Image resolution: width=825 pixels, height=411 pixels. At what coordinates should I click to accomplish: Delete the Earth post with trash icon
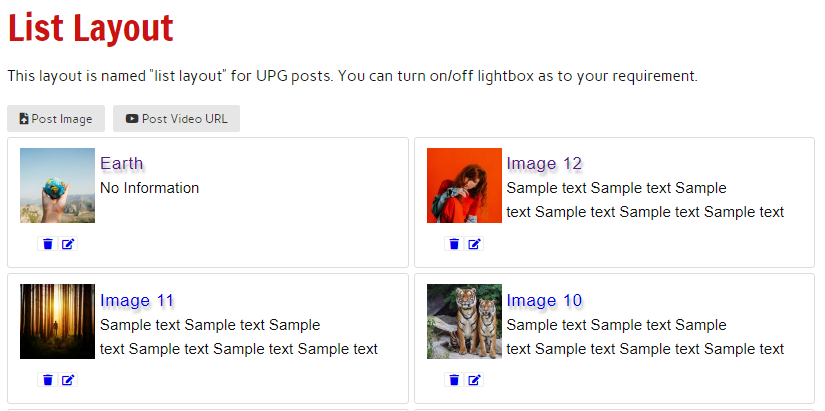click(x=47, y=244)
